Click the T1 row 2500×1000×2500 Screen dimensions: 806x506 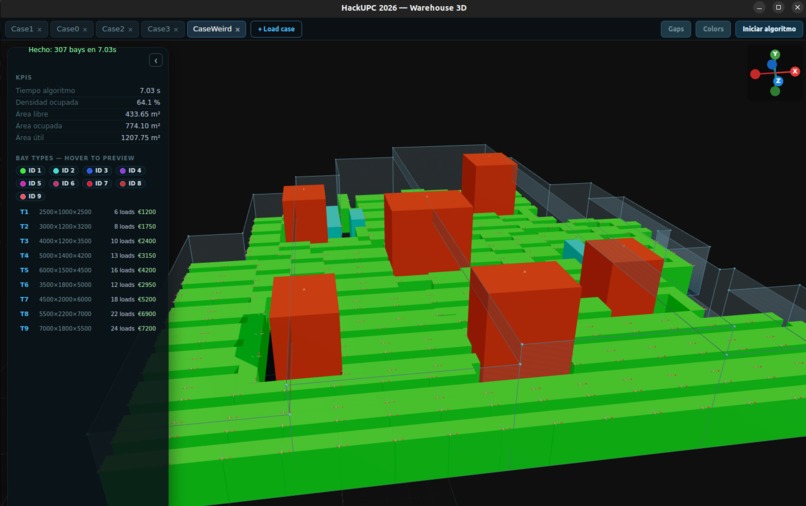(x=87, y=212)
